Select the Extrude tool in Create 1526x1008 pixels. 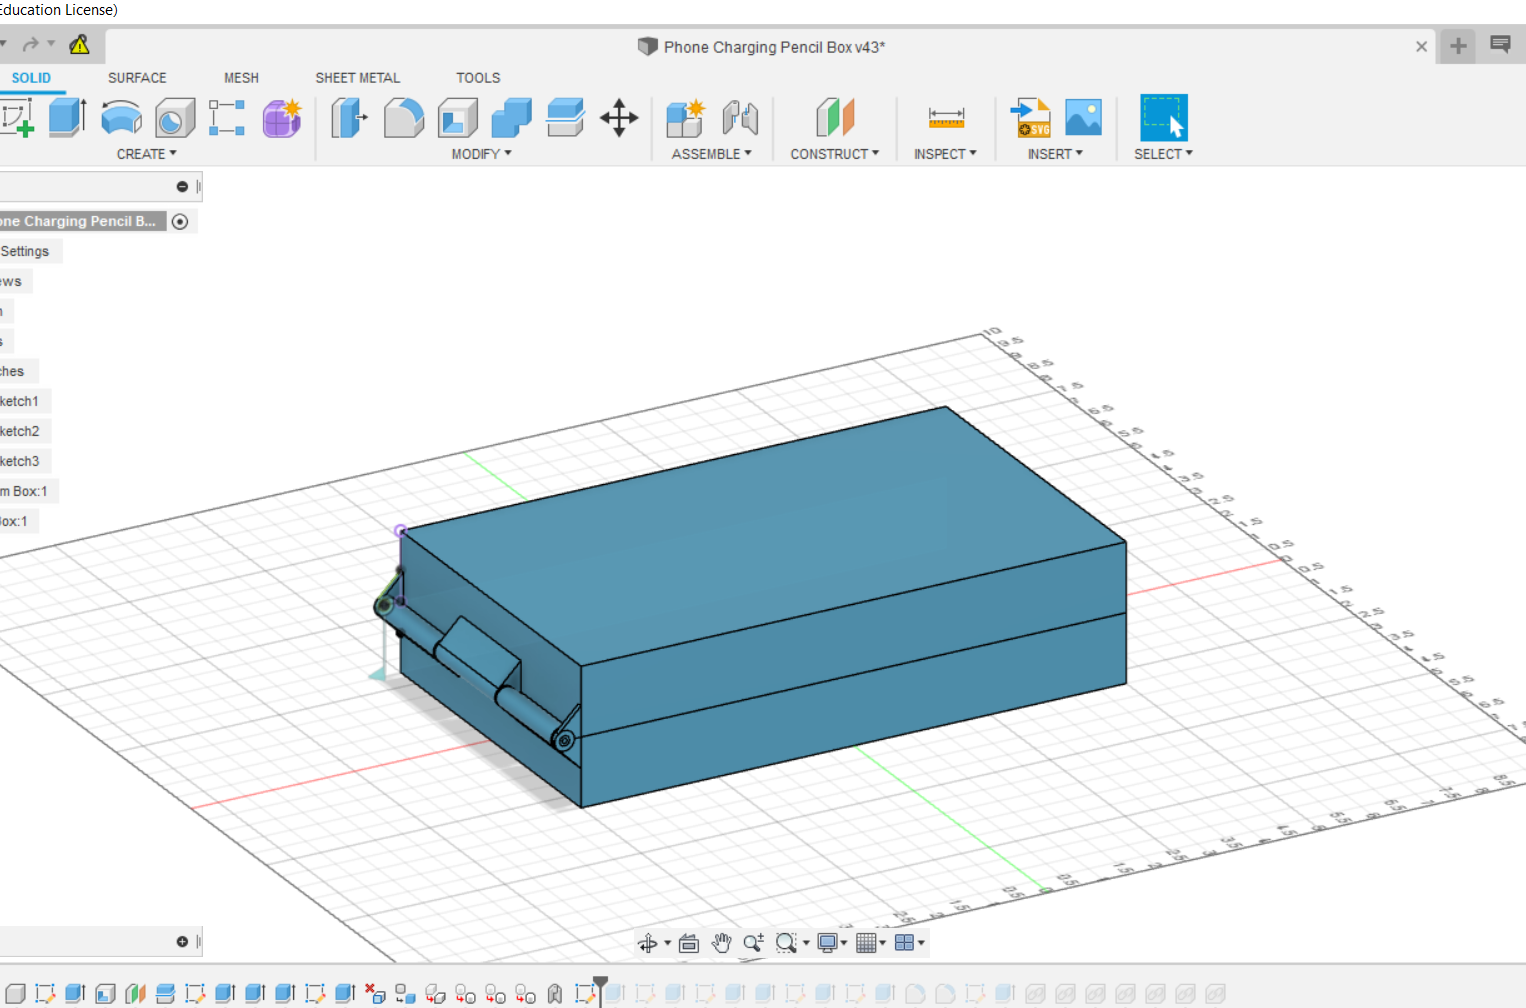point(66,118)
